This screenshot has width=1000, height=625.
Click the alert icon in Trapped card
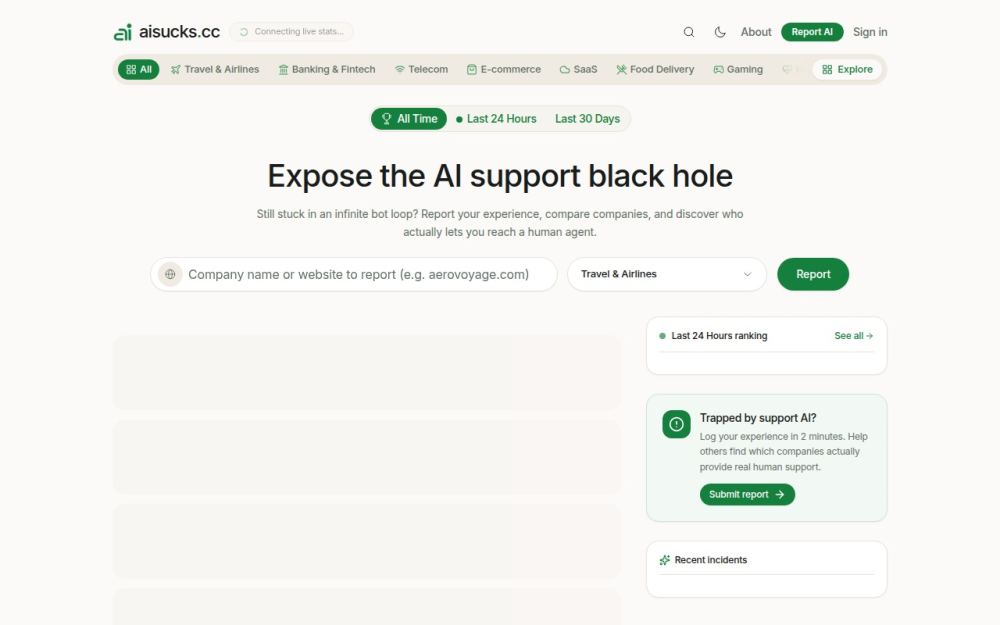click(x=676, y=424)
